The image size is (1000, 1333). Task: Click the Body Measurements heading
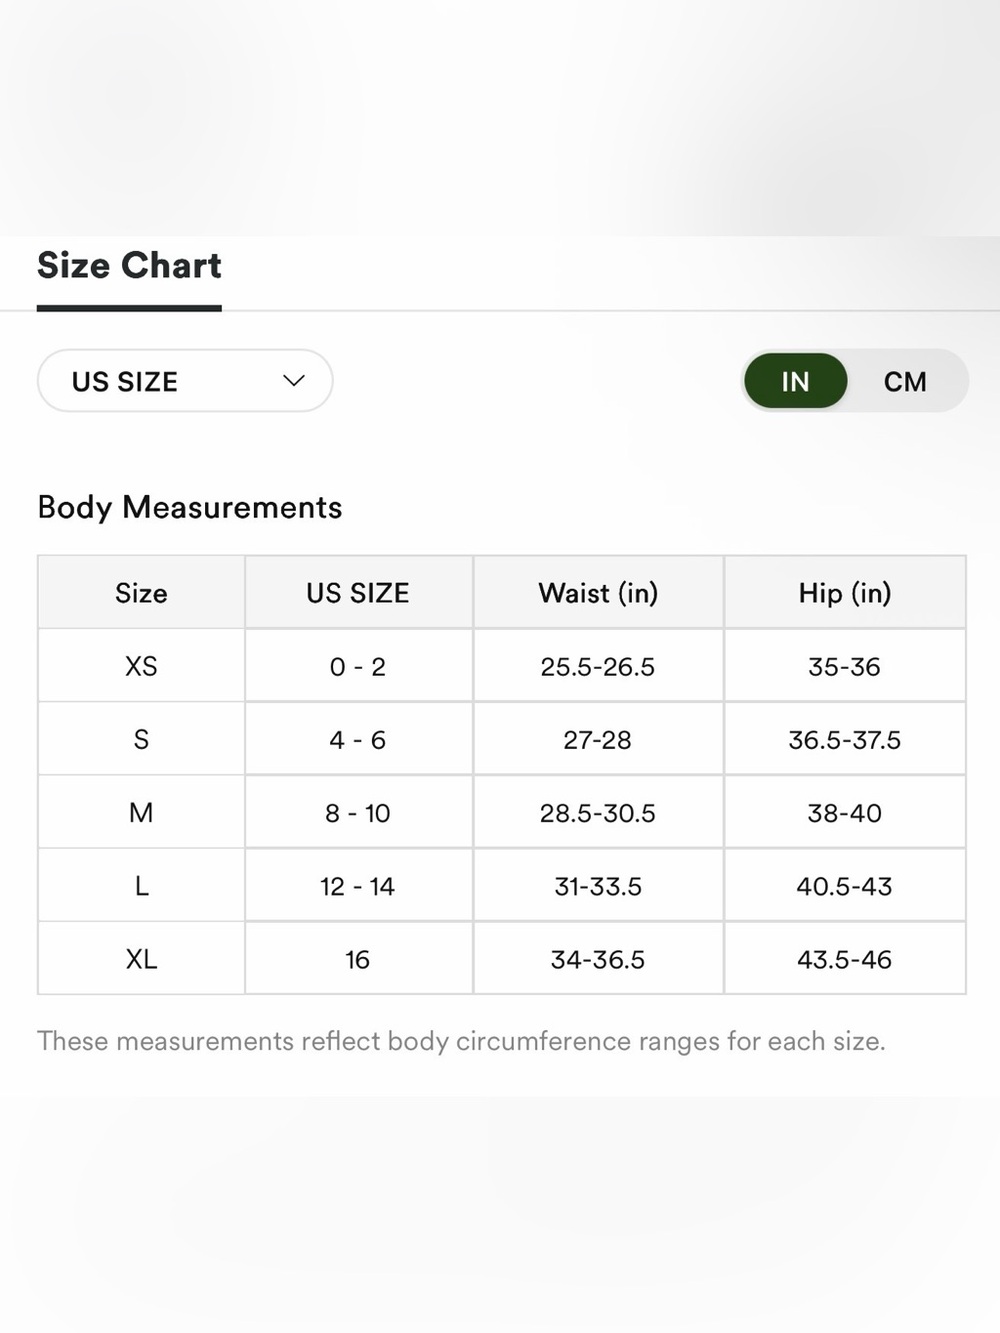190,508
